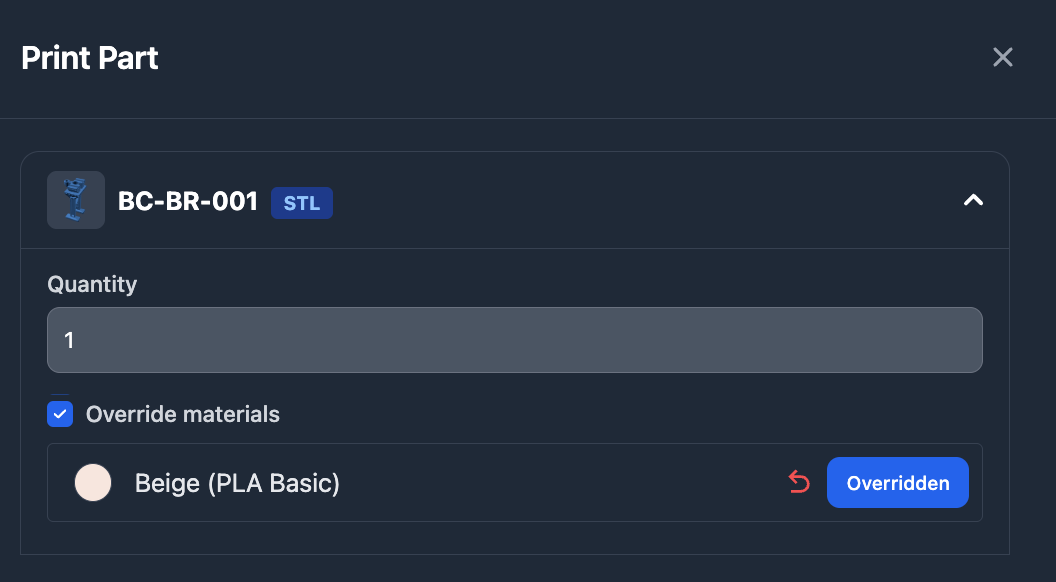Viewport: 1056px width, 582px height.
Task: Uncheck the Override materials checkbox
Action: (x=61, y=414)
